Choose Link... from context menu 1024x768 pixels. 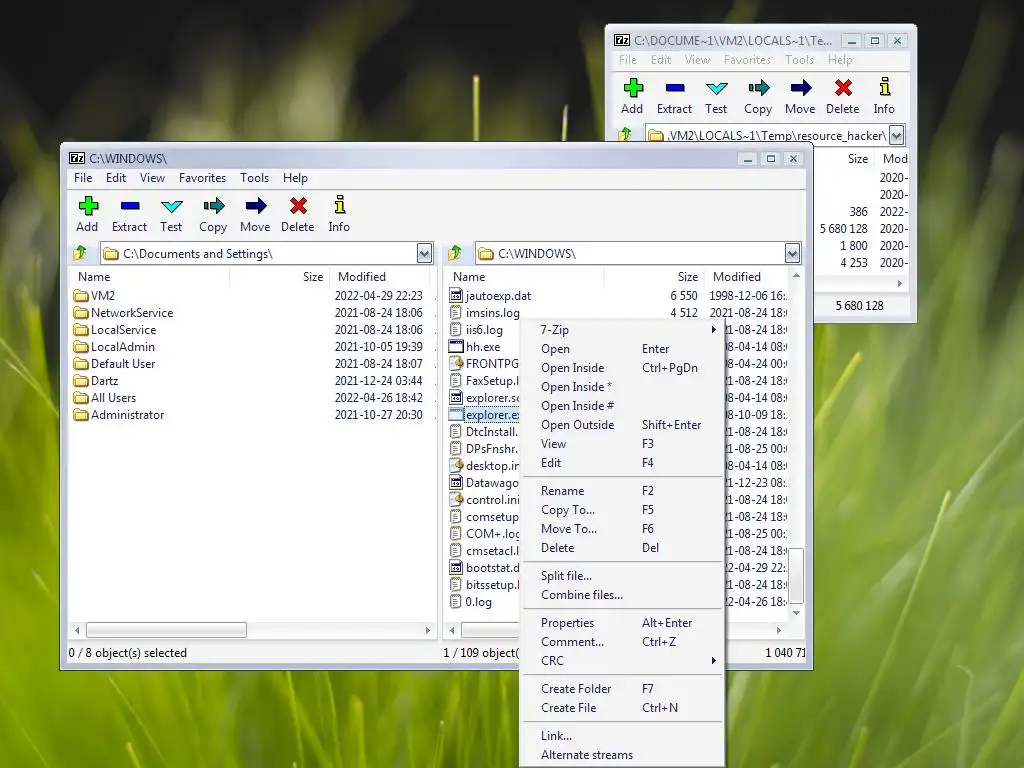(x=556, y=735)
